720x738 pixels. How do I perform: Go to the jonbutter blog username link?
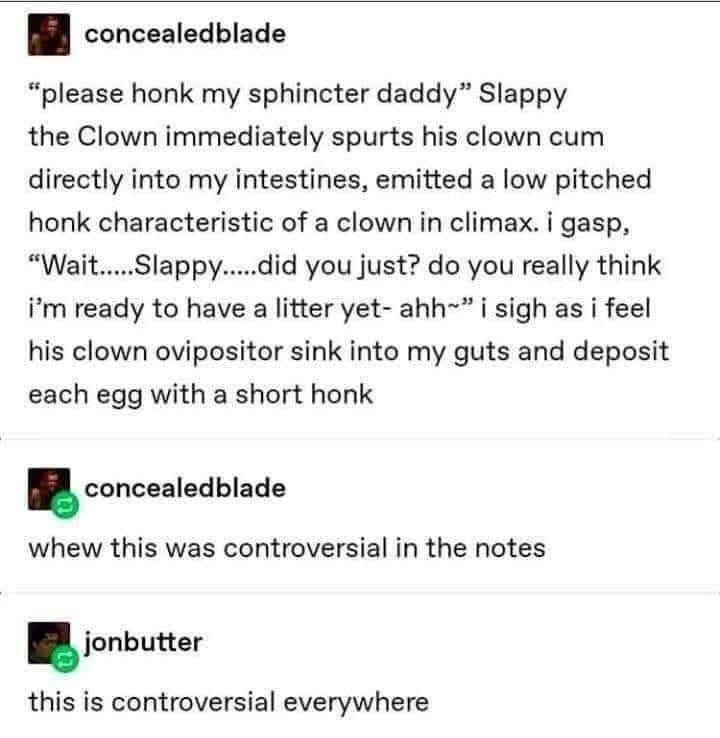[143, 642]
